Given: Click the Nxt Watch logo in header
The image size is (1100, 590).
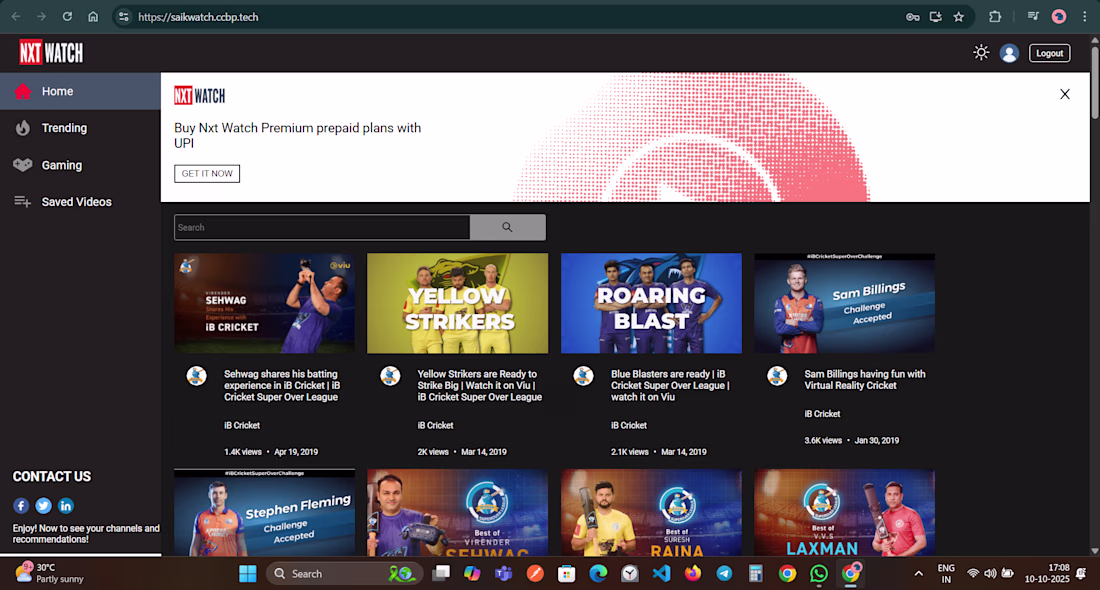Looking at the screenshot, I should click(51, 53).
